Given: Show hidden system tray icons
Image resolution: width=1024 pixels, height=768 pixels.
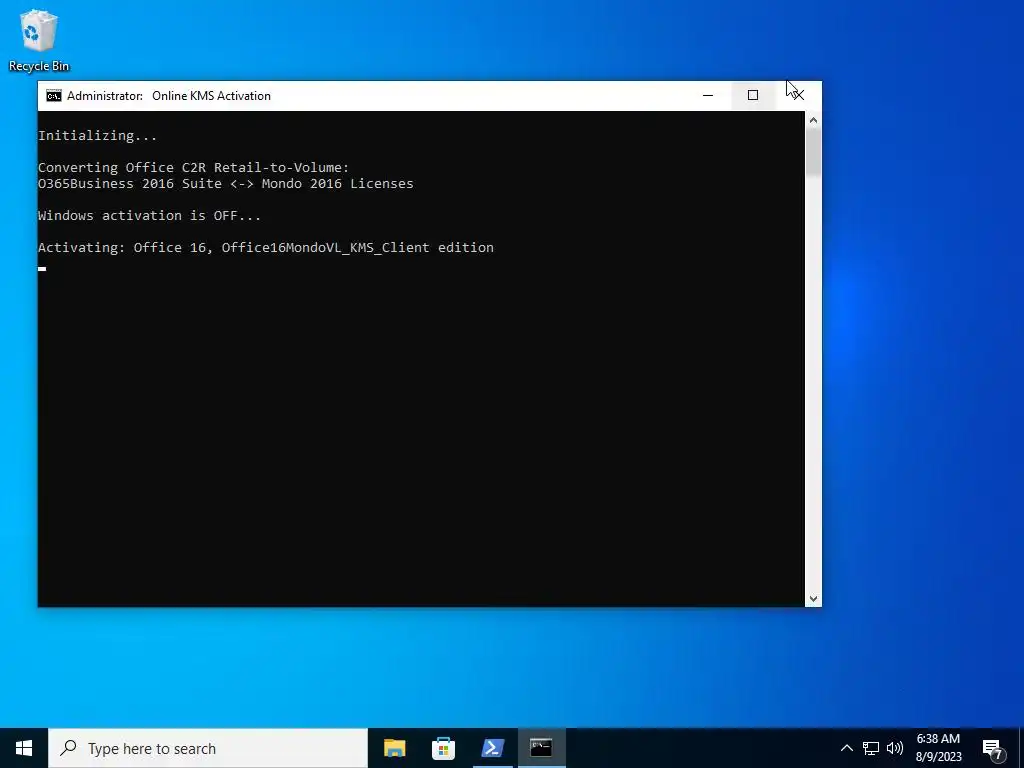Looking at the screenshot, I should 846,748.
